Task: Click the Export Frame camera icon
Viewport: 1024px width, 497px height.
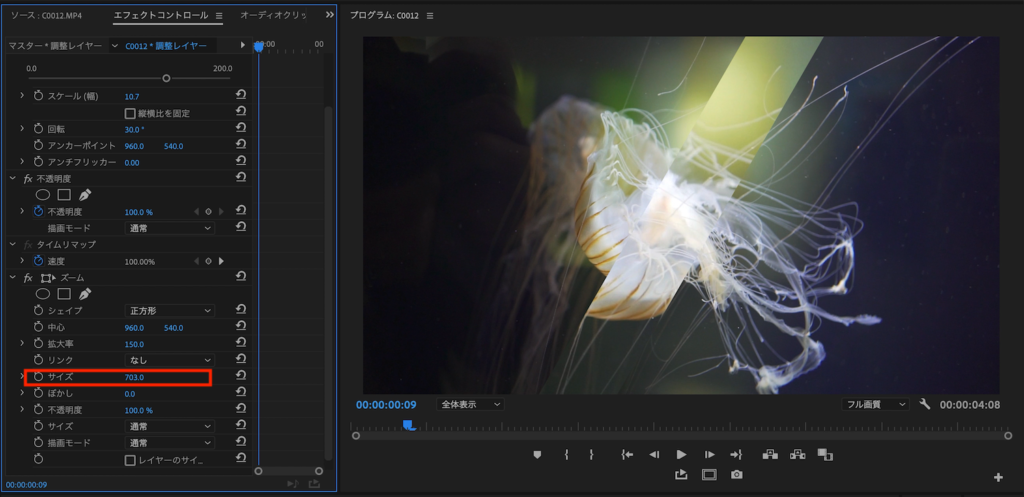Action: pos(737,474)
